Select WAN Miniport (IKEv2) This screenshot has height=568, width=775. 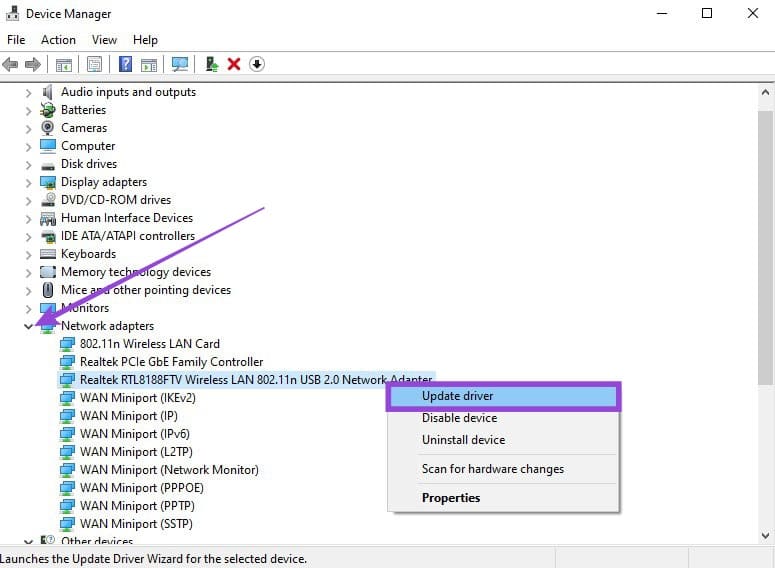tap(138, 397)
